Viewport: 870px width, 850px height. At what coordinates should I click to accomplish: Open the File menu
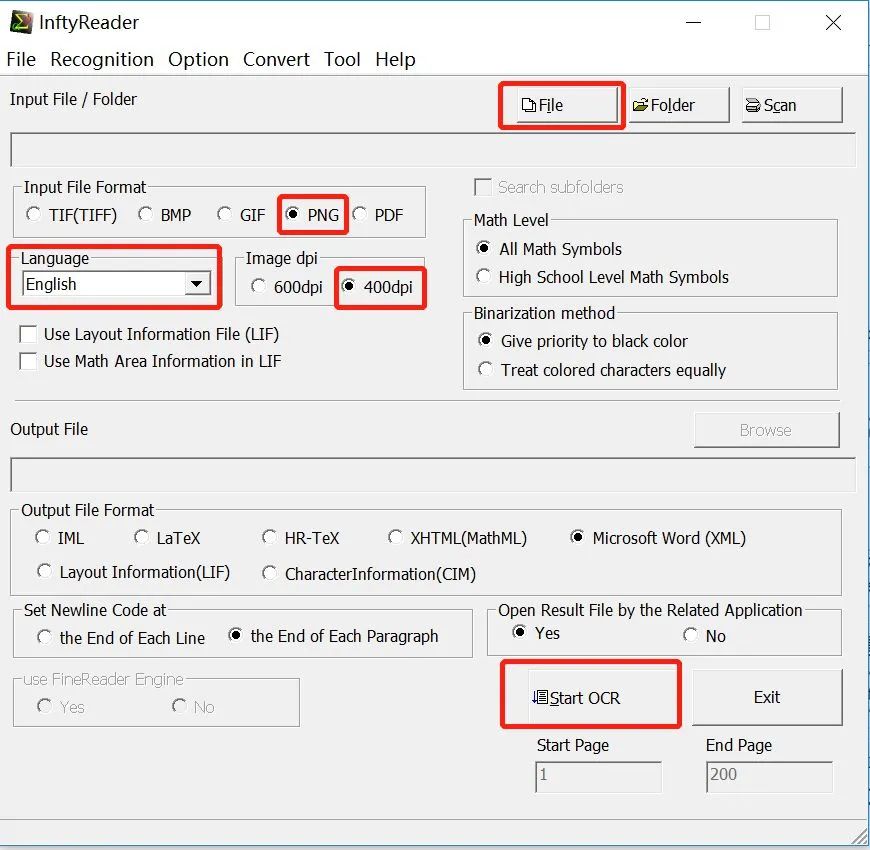21,59
